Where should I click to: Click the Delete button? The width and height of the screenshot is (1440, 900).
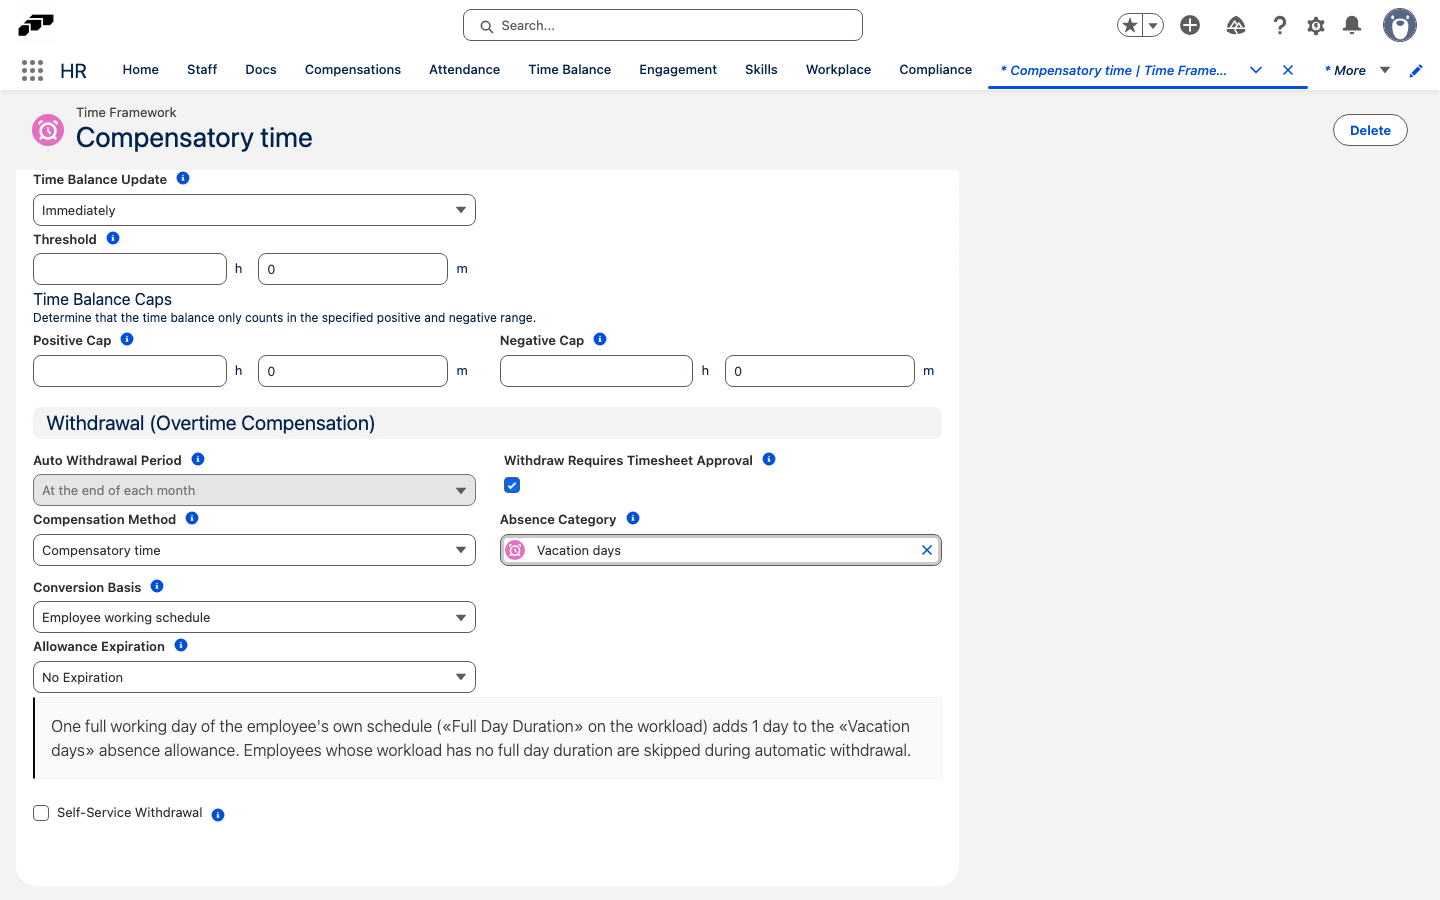pyautogui.click(x=1370, y=130)
